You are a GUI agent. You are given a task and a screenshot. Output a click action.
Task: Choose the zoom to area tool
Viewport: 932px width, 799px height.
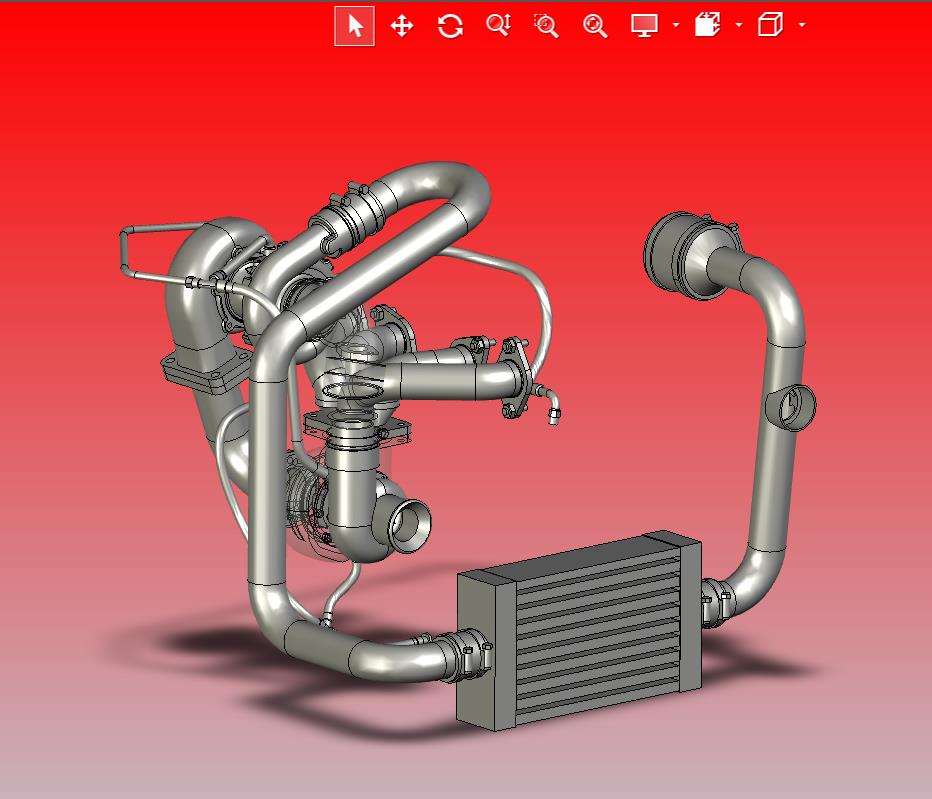pyautogui.click(x=546, y=26)
